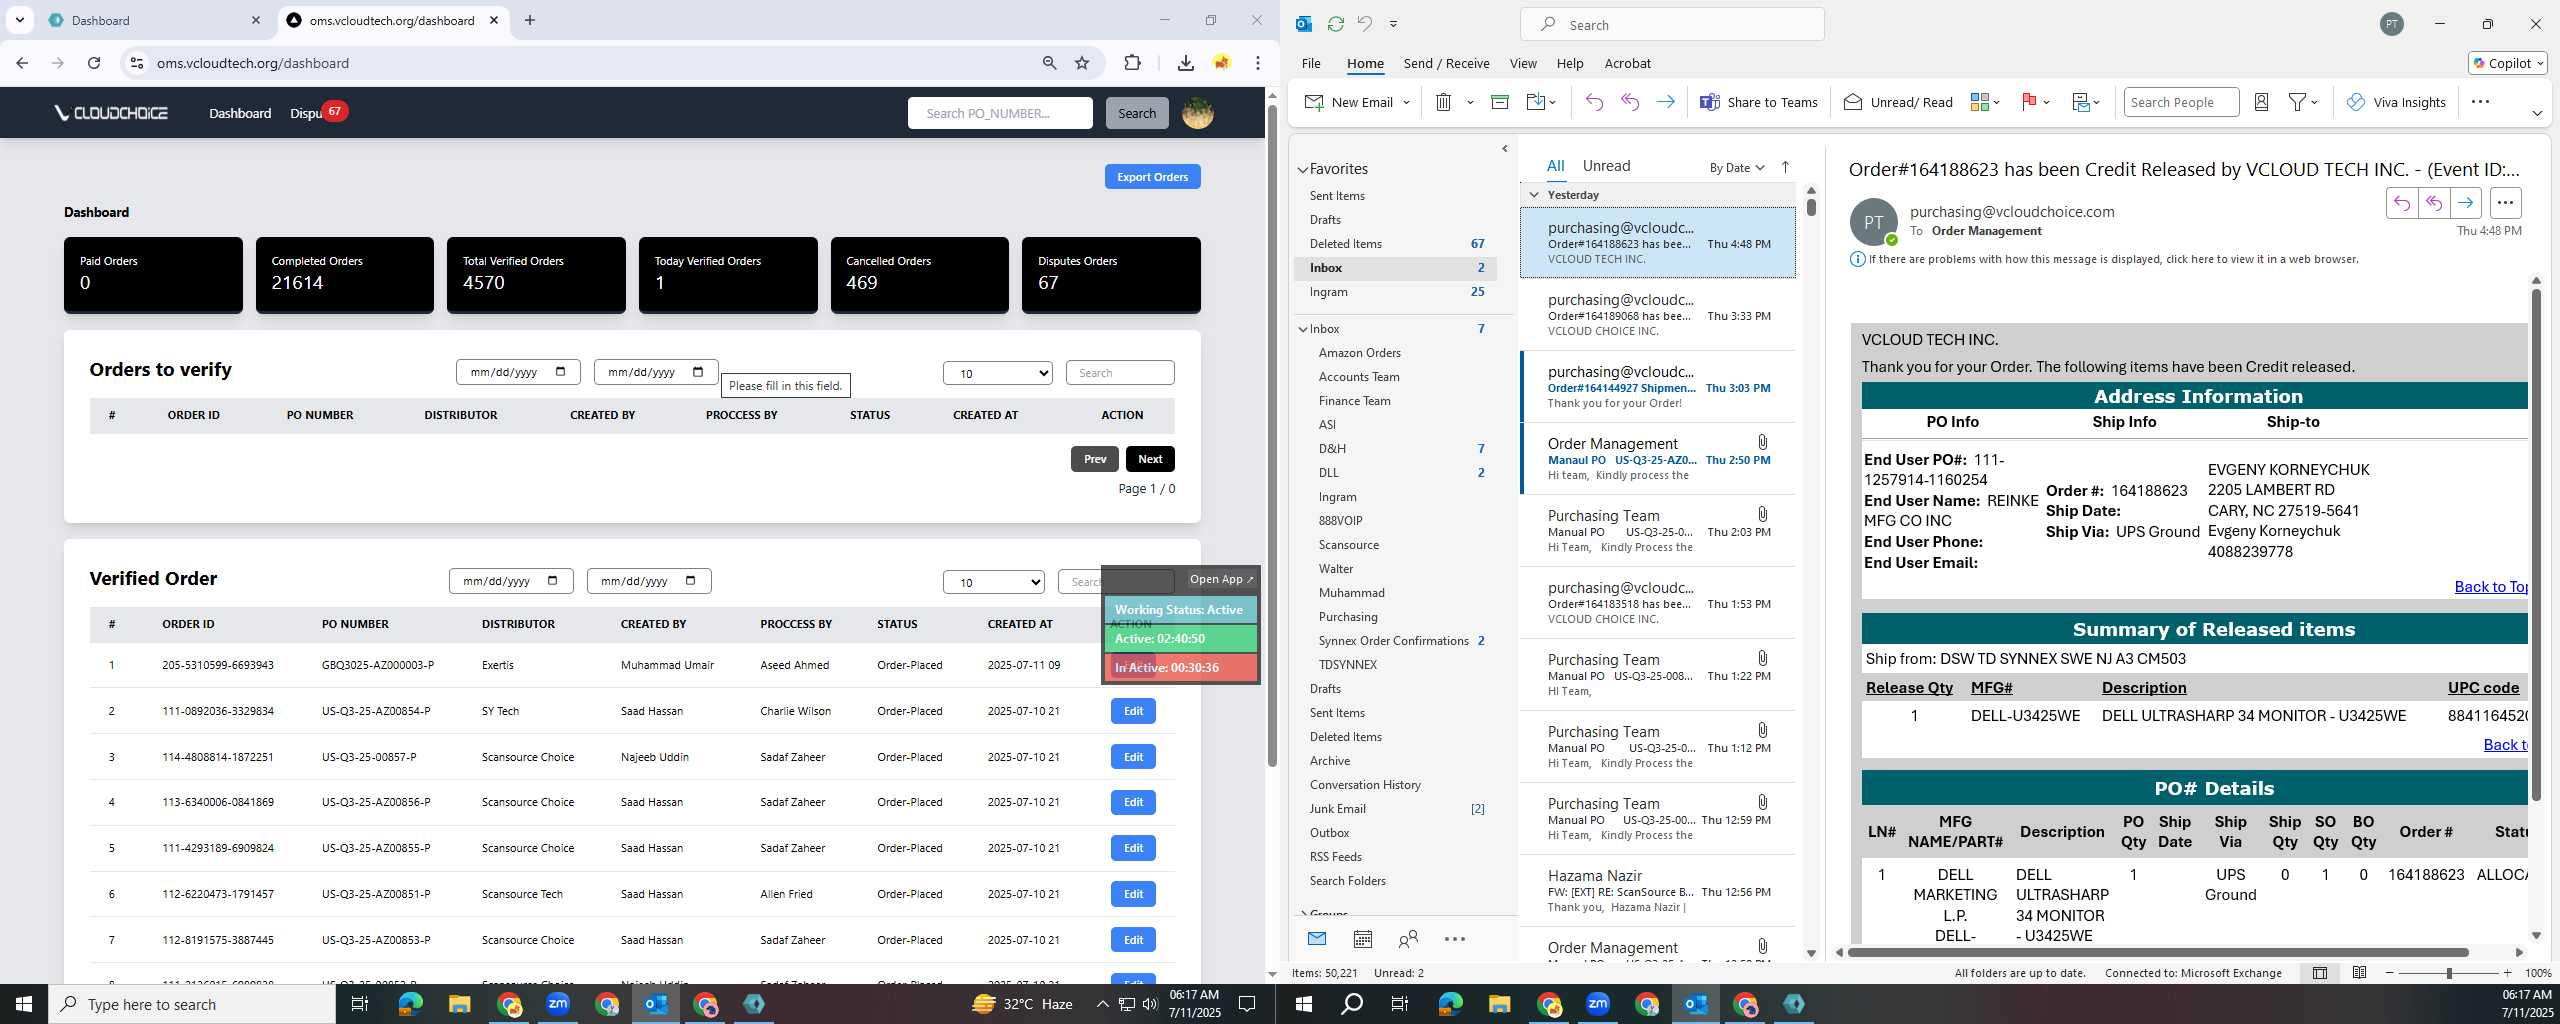This screenshot has height=1024, width=2560.
Task: Click Mail view icon at bottom of folder pane
Action: pos(1316,939)
